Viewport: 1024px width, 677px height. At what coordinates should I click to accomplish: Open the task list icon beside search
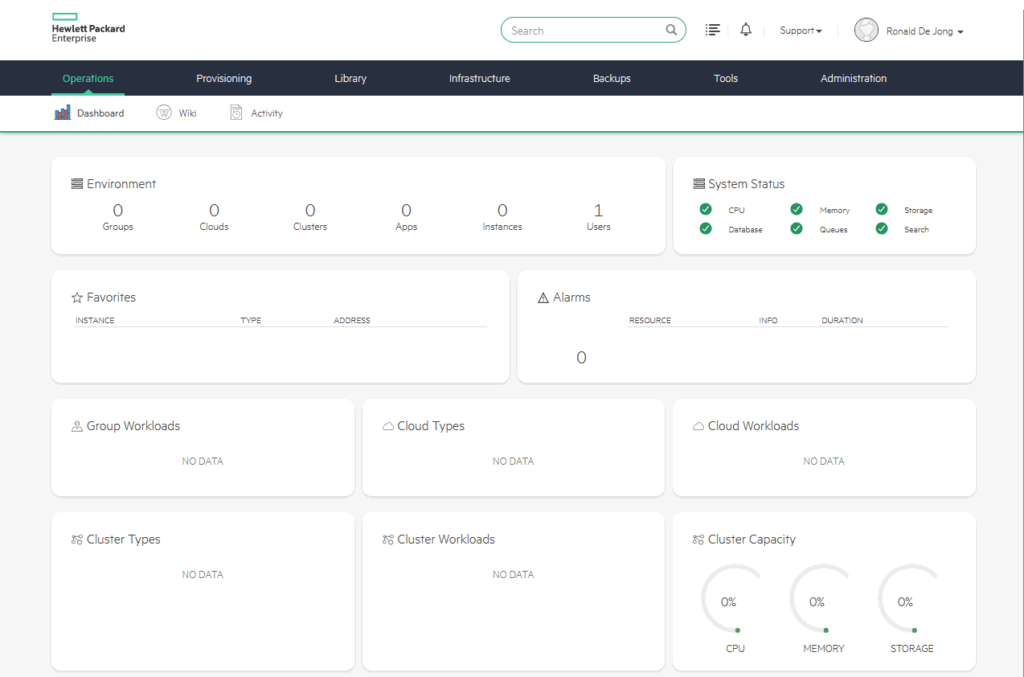(x=712, y=30)
